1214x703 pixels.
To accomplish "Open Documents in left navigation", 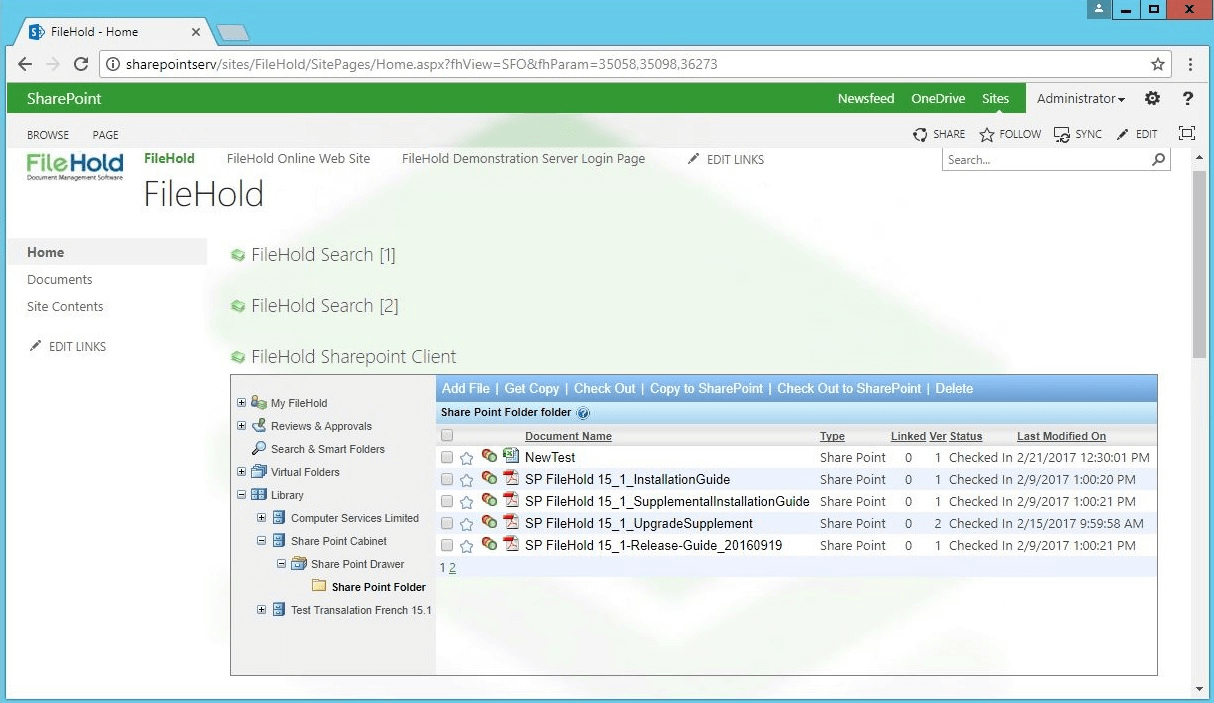I will (60, 280).
